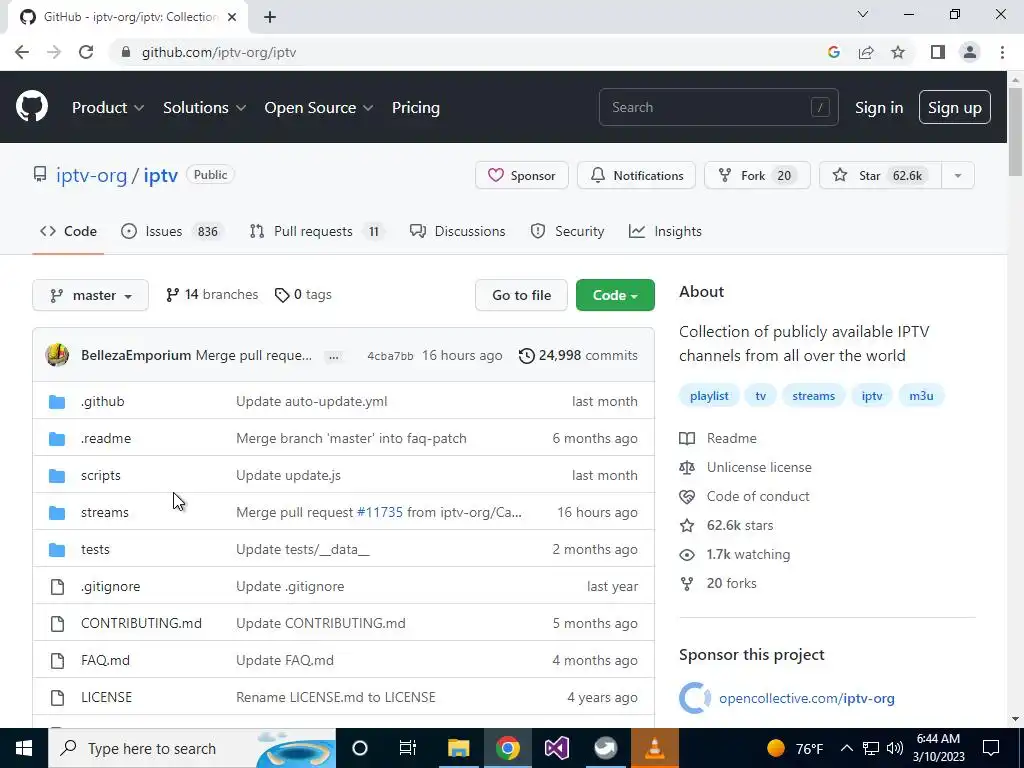
Task: Open new browser tab with plus icon
Action: (270, 17)
